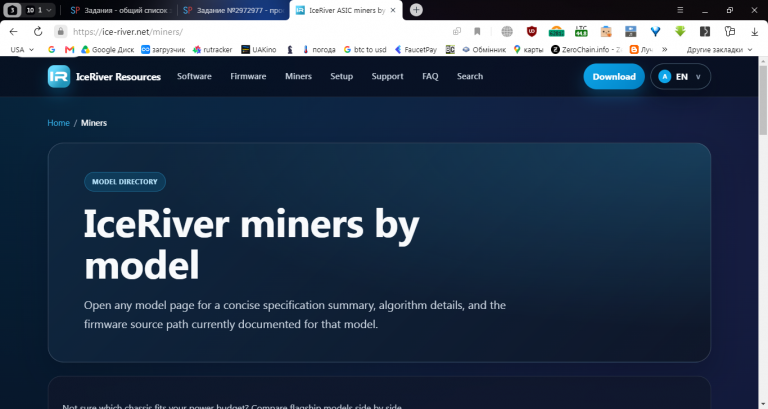
Task: Expand the EN language selector
Action: click(680, 76)
